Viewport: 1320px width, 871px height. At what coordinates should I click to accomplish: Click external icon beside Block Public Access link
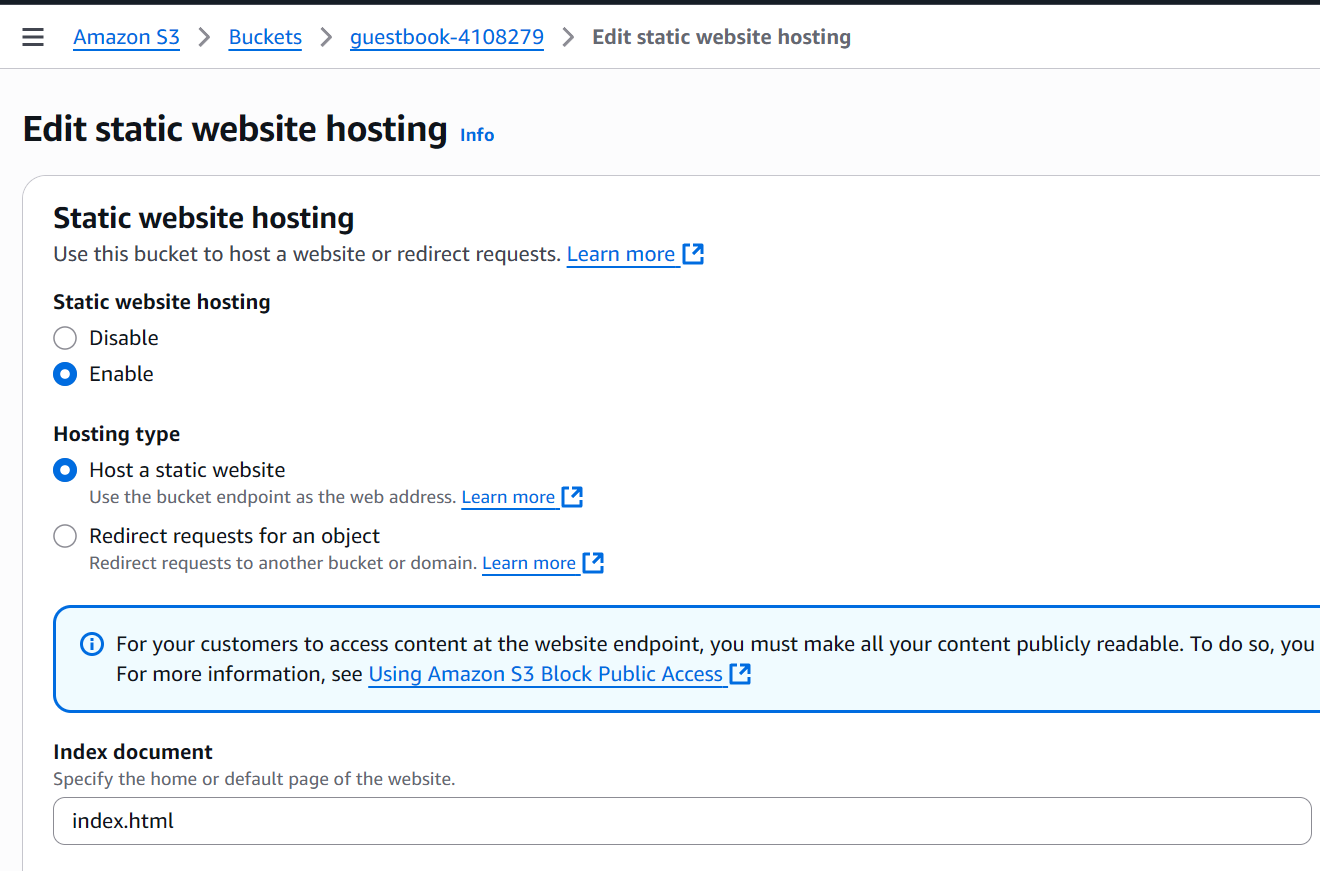740,674
